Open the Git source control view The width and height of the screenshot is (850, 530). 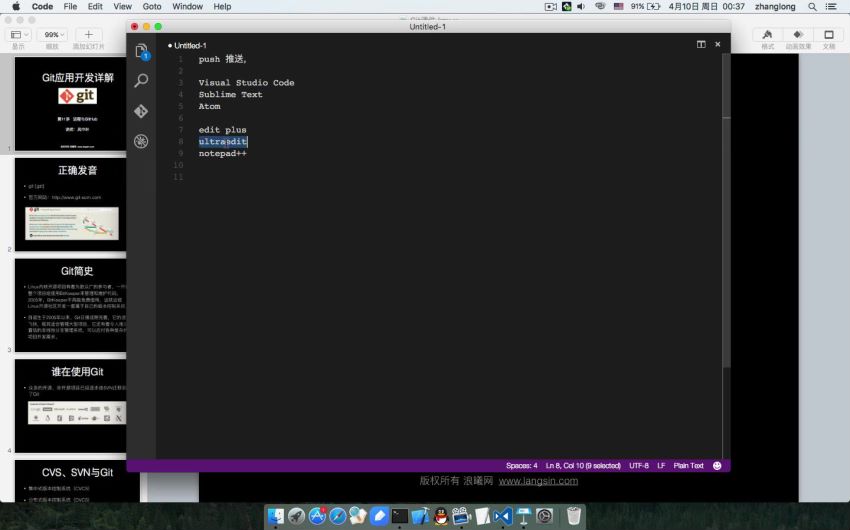141,111
